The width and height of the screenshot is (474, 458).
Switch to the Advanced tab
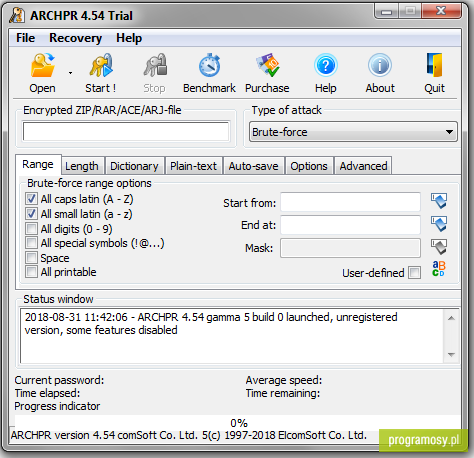[x=363, y=166]
